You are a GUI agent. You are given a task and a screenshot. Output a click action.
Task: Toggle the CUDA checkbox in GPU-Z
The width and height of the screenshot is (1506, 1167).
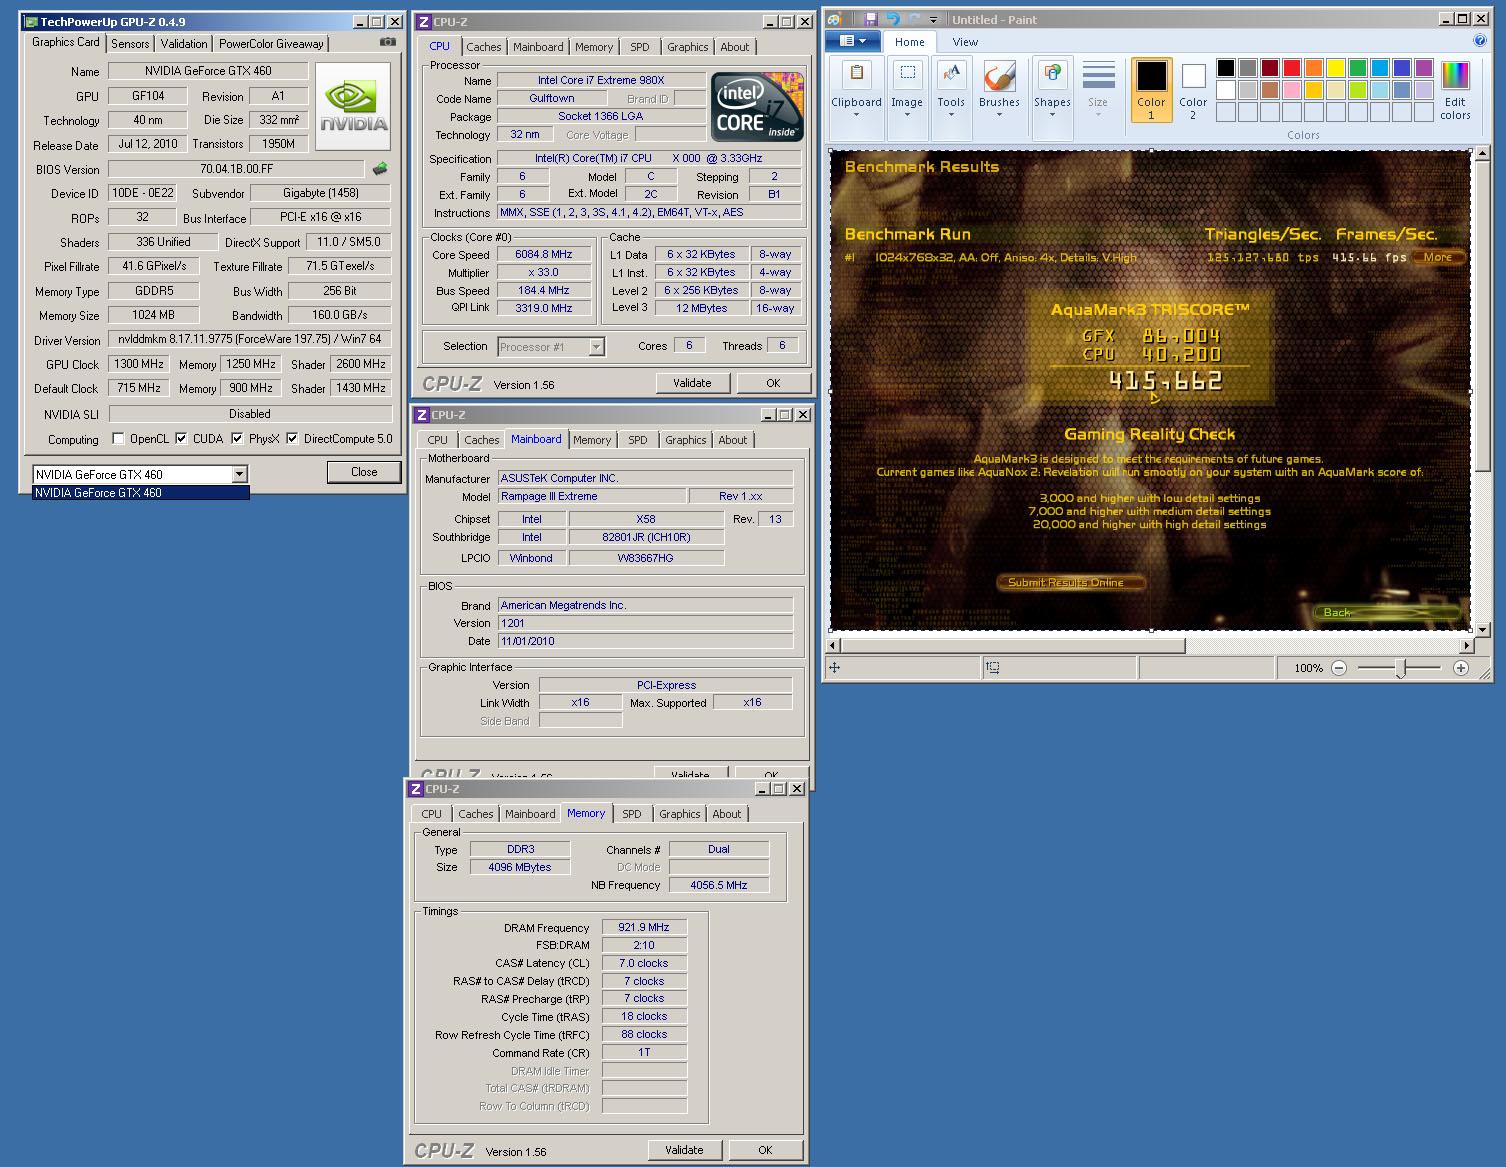point(181,438)
